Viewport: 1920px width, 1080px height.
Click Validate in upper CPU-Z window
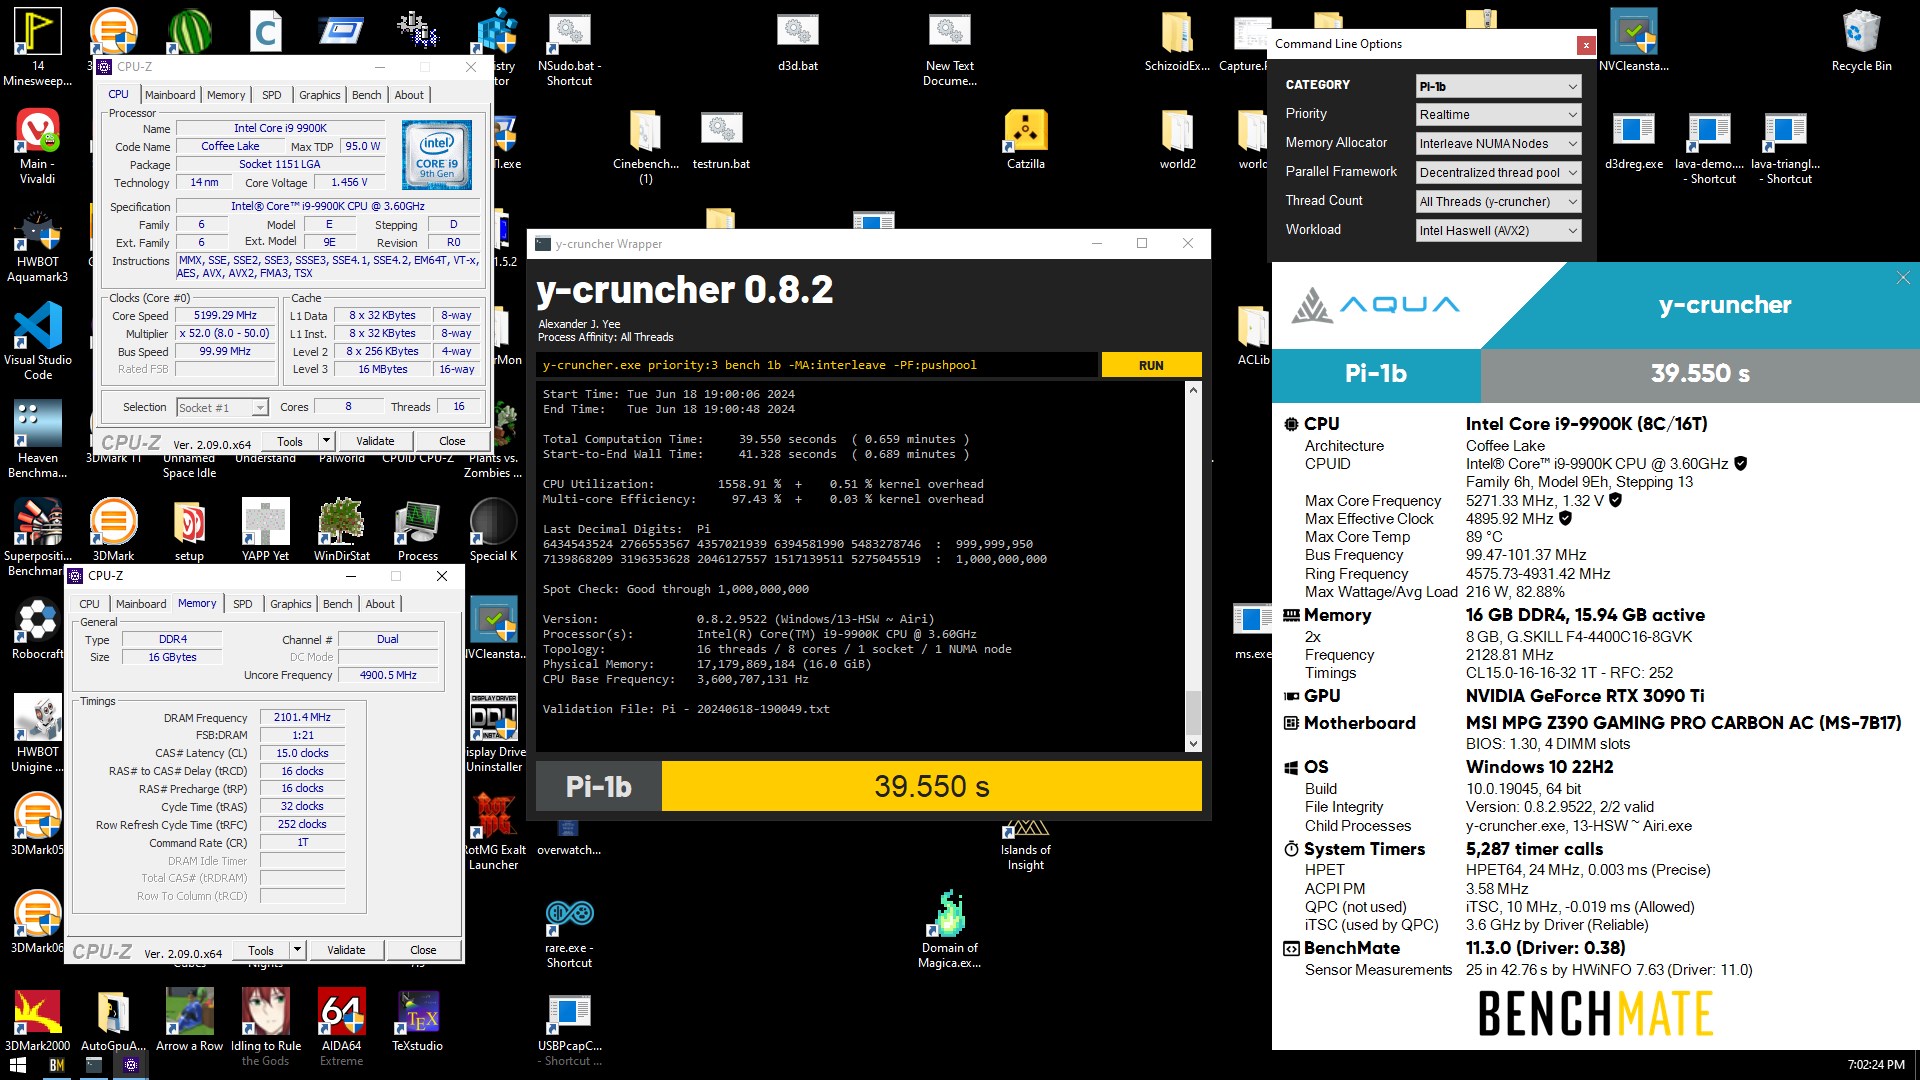pos(375,441)
